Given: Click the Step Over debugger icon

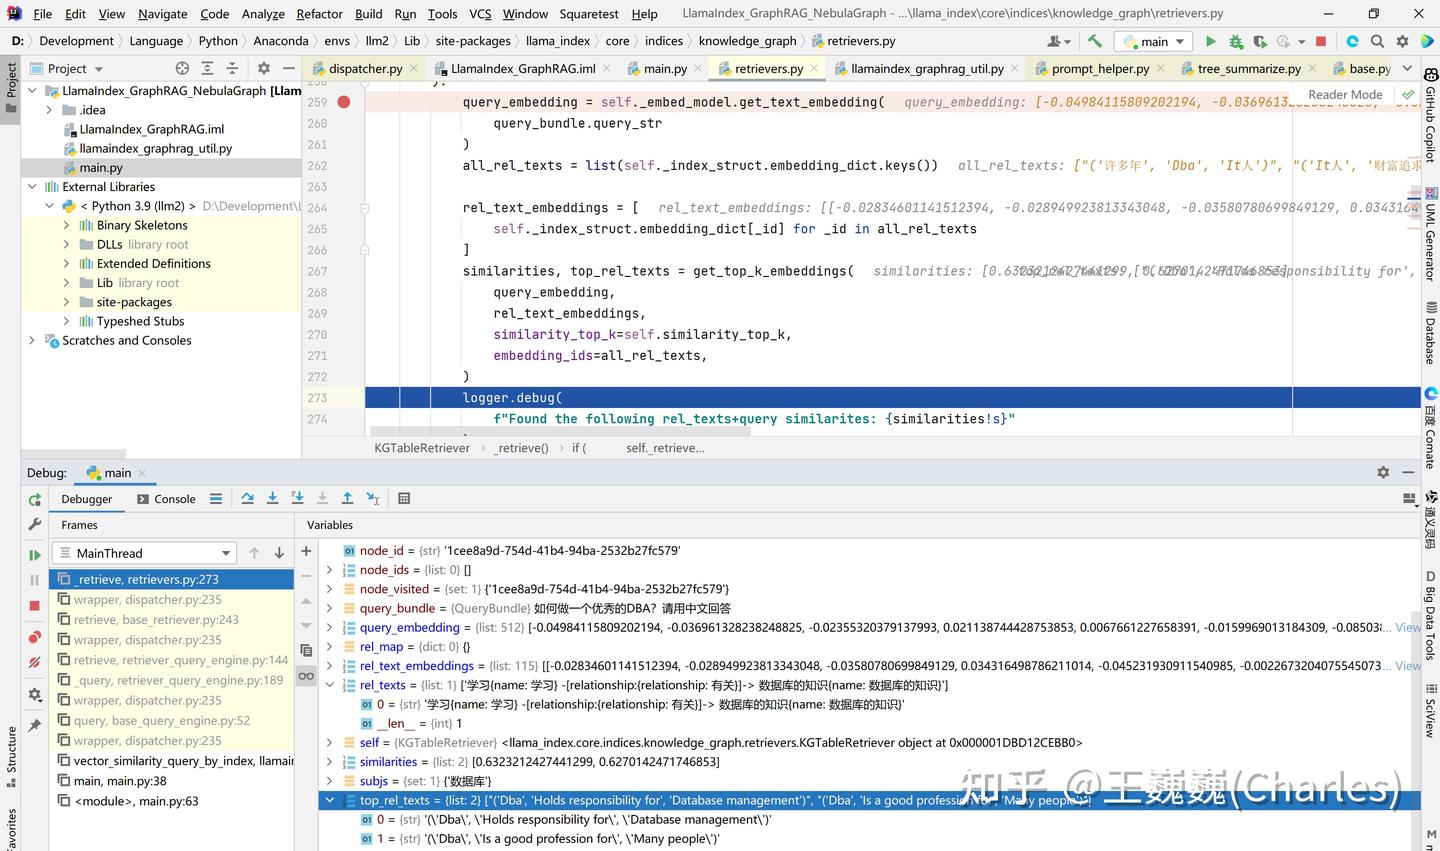Looking at the screenshot, I should click(247, 498).
